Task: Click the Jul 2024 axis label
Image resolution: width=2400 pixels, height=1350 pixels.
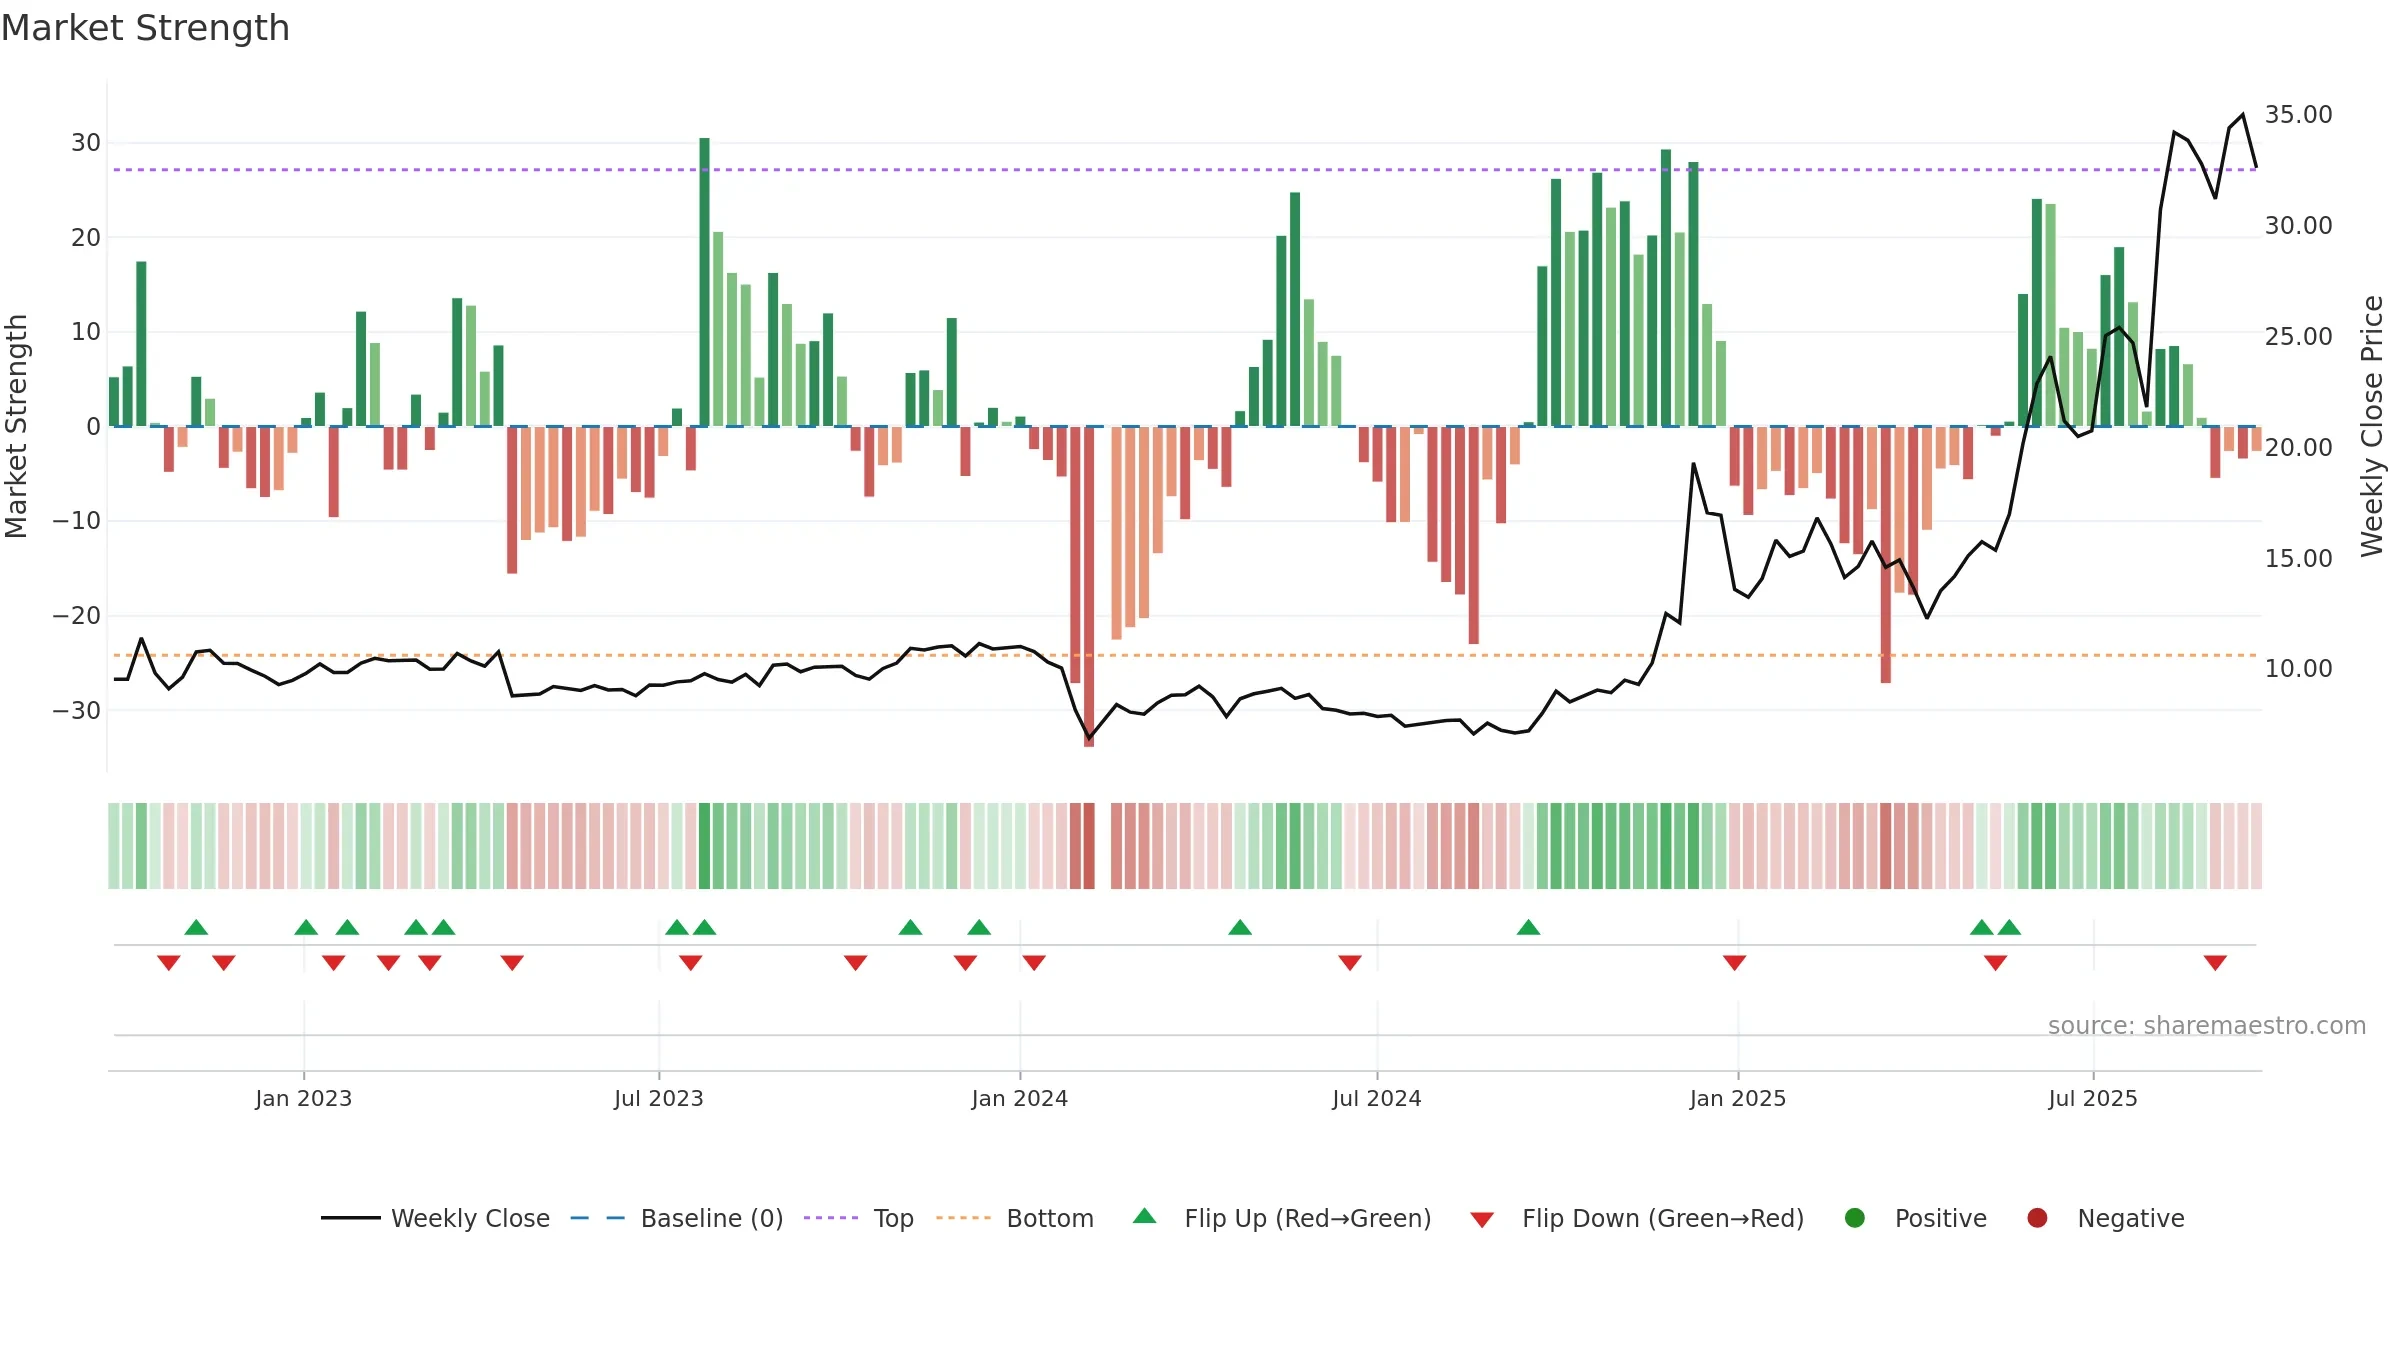Action: point(1377,1098)
